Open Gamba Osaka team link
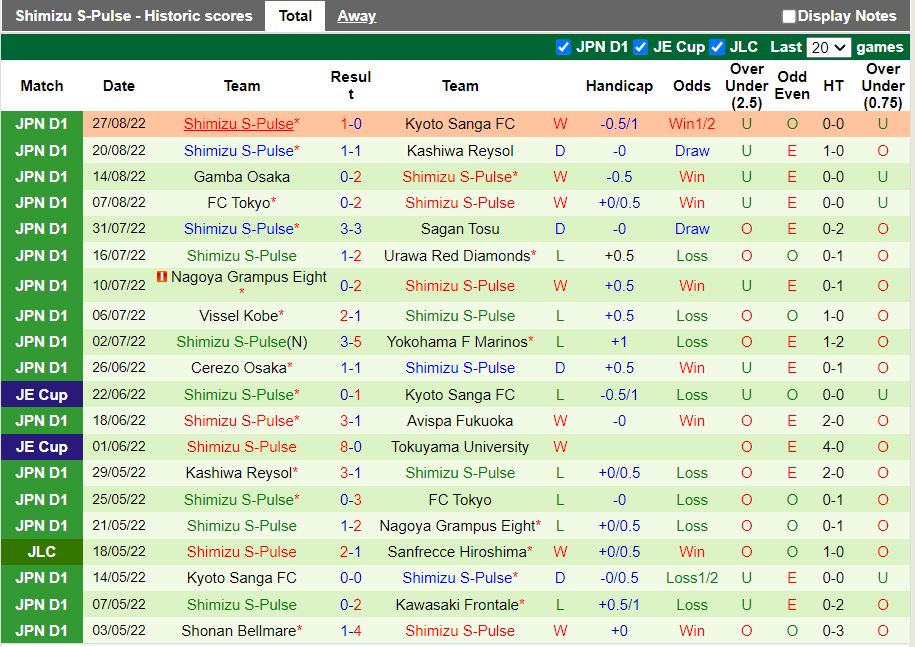The image size is (915, 647). coord(242,177)
